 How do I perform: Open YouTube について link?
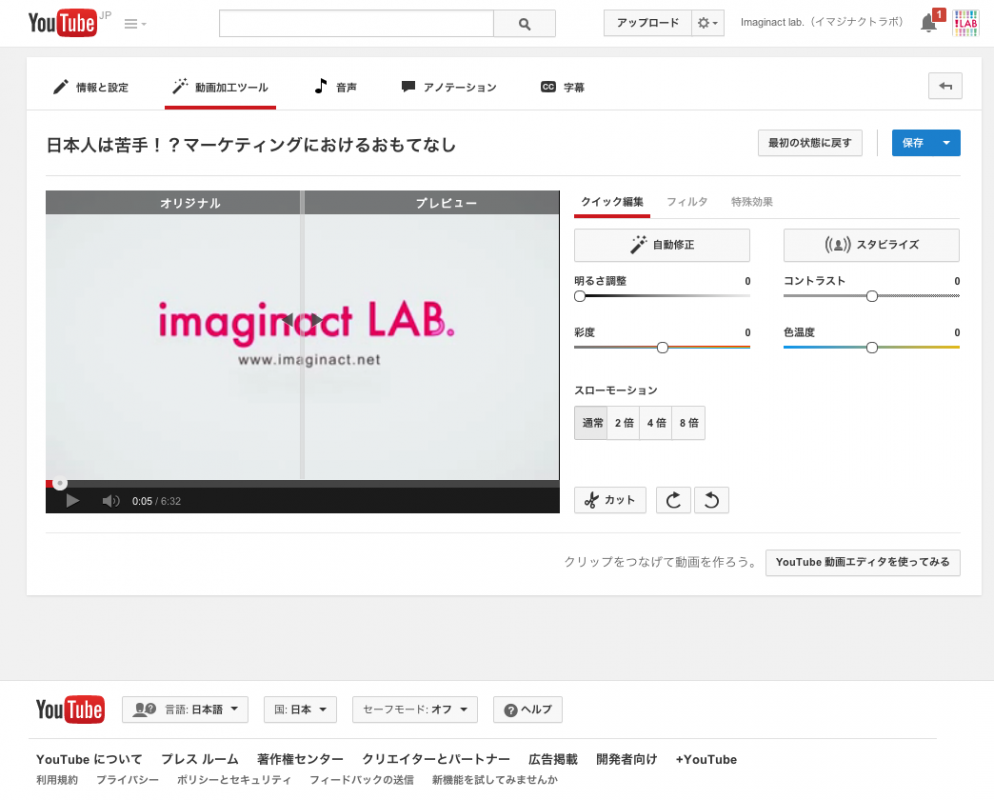(x=89, y=759)
